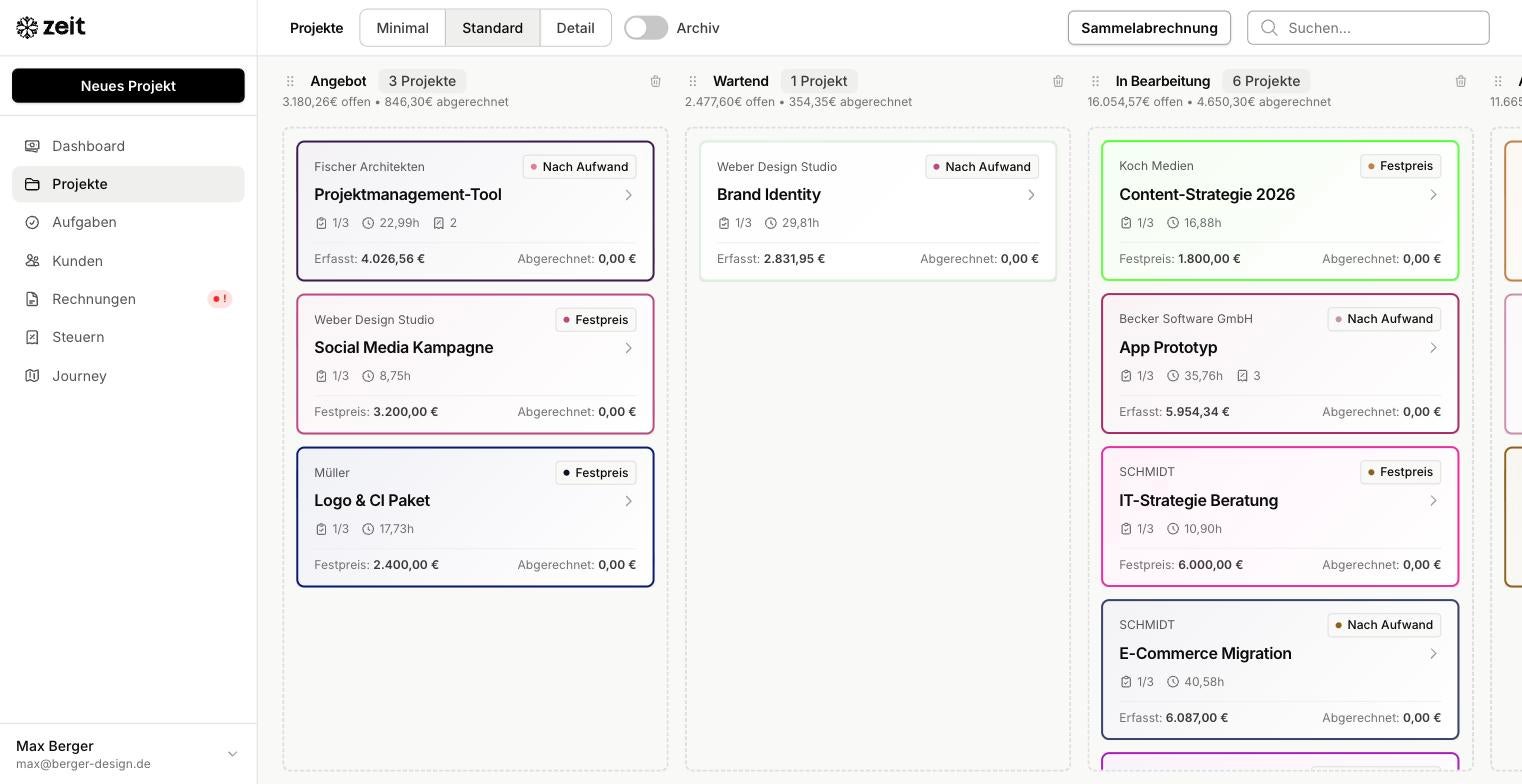Go to Aufgaben in sidebar
The width and height of the screenshot is (1522, 784).
(x=128, y=222)
